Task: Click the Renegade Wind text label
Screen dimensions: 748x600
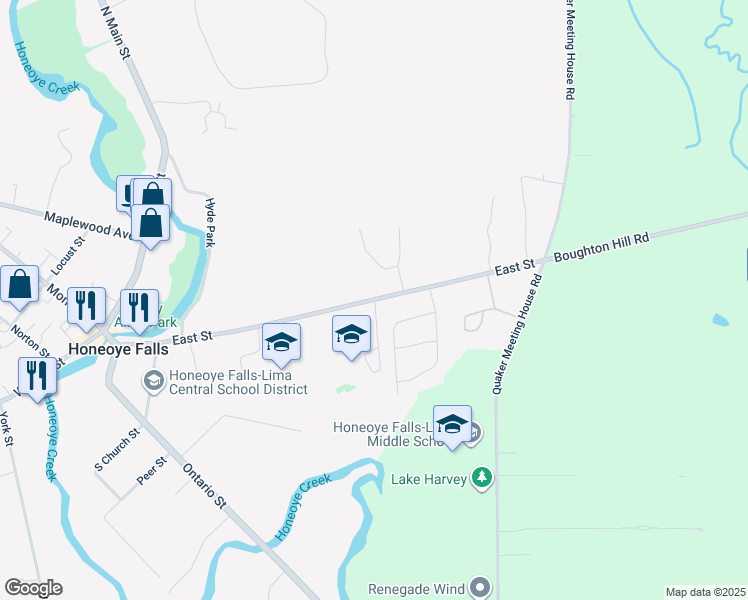Action: click(x=416, y=589)
